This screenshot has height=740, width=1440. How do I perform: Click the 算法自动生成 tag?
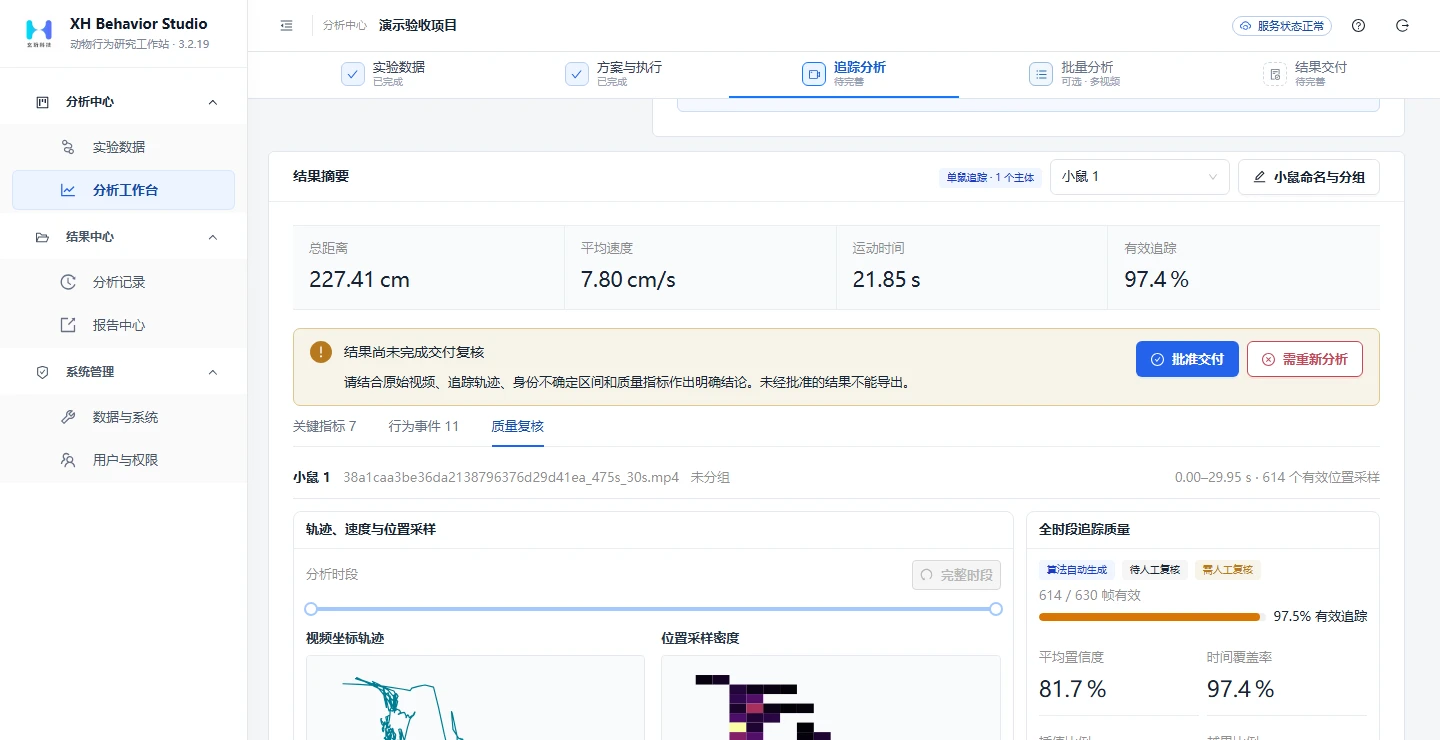pyautogui.click(x=1077, y=570)
